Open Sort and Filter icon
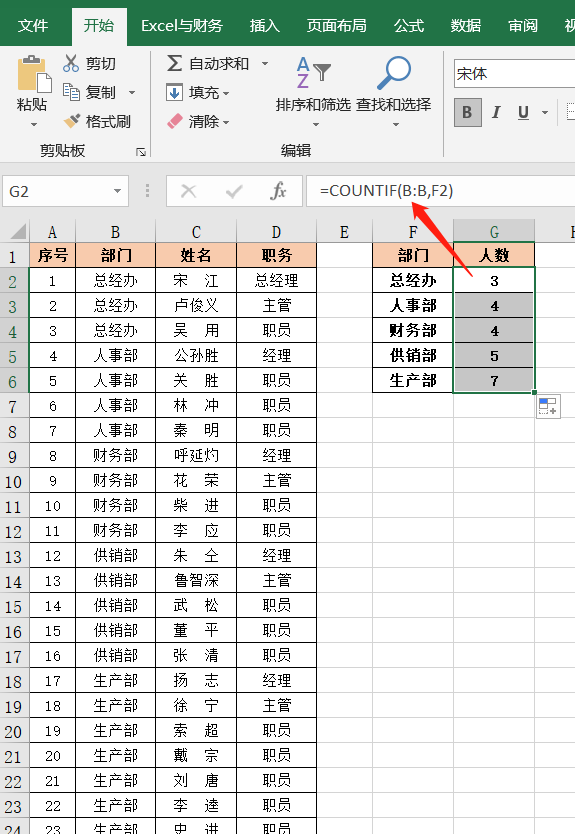This screenshot has height=834, width=575. (313, 73)
